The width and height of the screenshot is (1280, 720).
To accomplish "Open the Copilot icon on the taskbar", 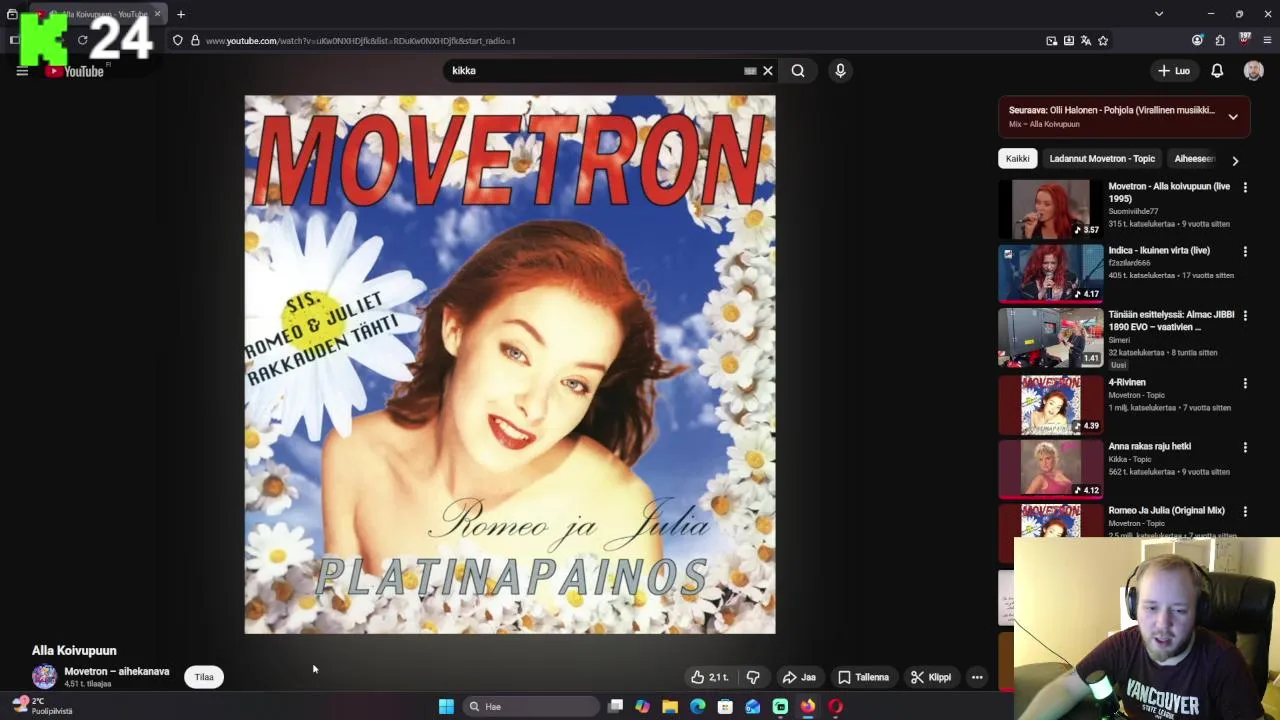I will pos(643,706).
